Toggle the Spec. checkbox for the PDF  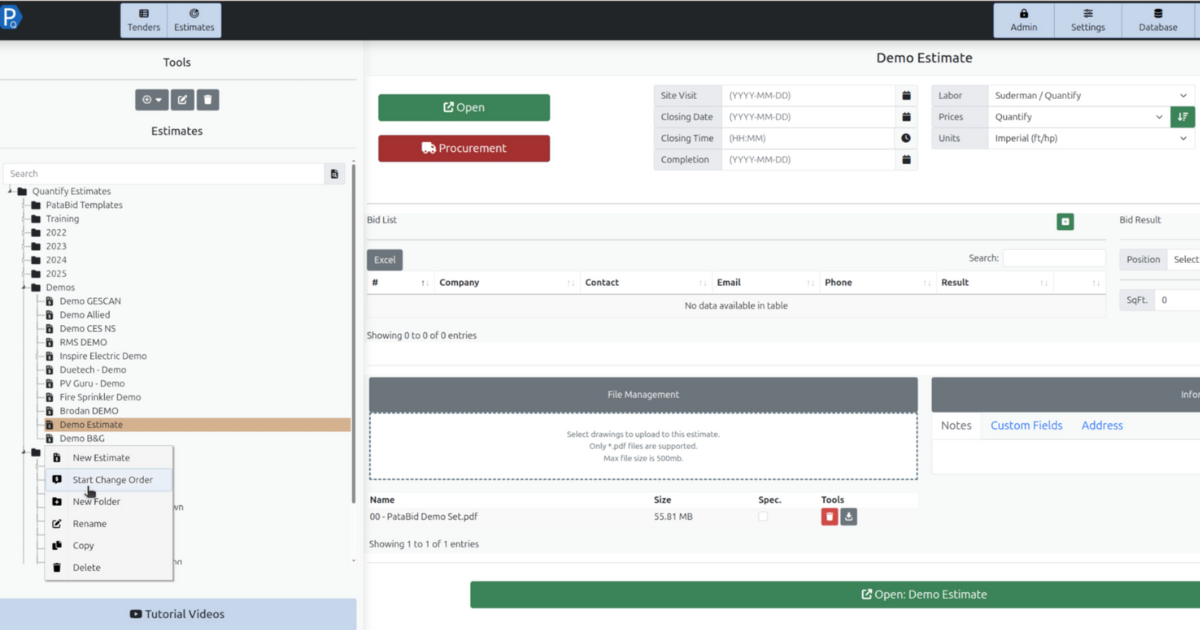tap(763, 517)
